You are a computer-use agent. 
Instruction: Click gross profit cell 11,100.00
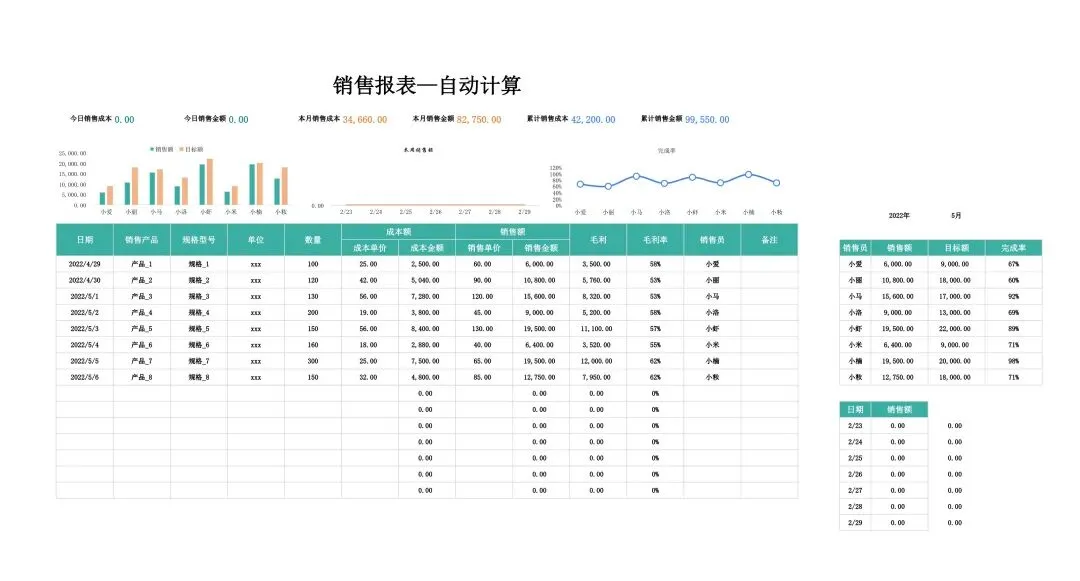click(x=596, y=329)
